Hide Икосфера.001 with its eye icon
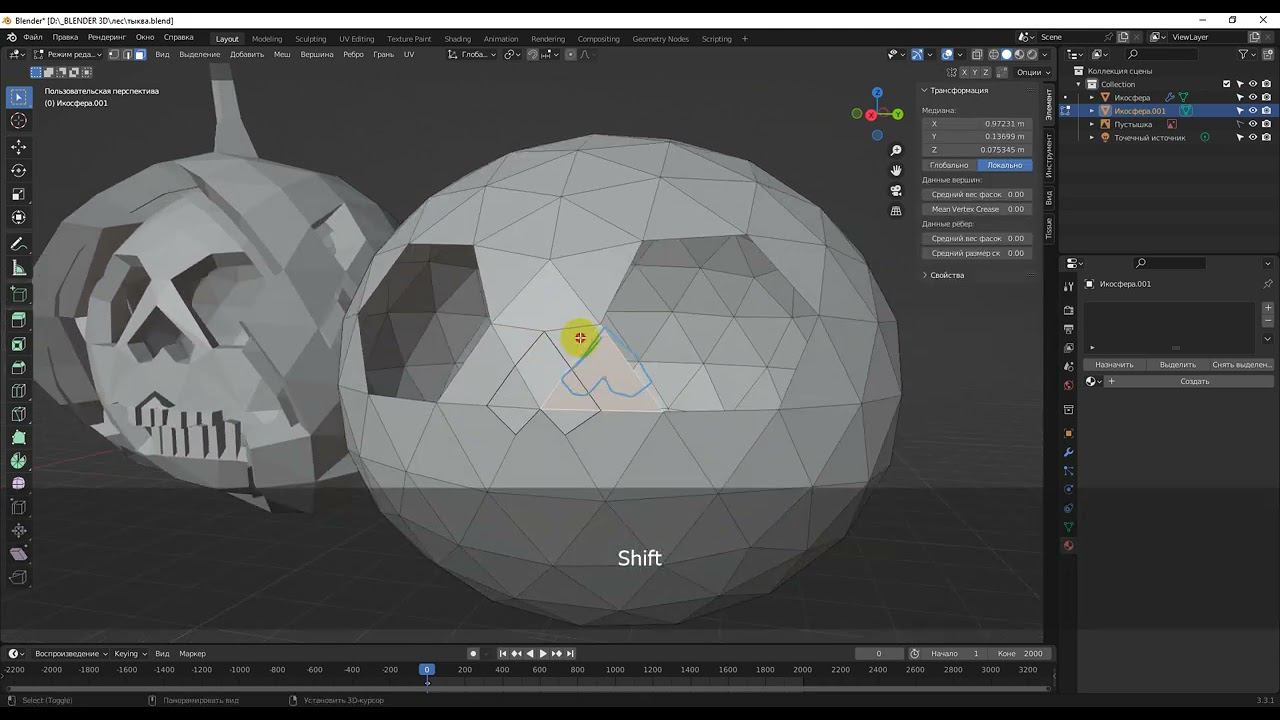Screen dimensions: 1280x720 pyautogui.click(x=1253, y=111)
